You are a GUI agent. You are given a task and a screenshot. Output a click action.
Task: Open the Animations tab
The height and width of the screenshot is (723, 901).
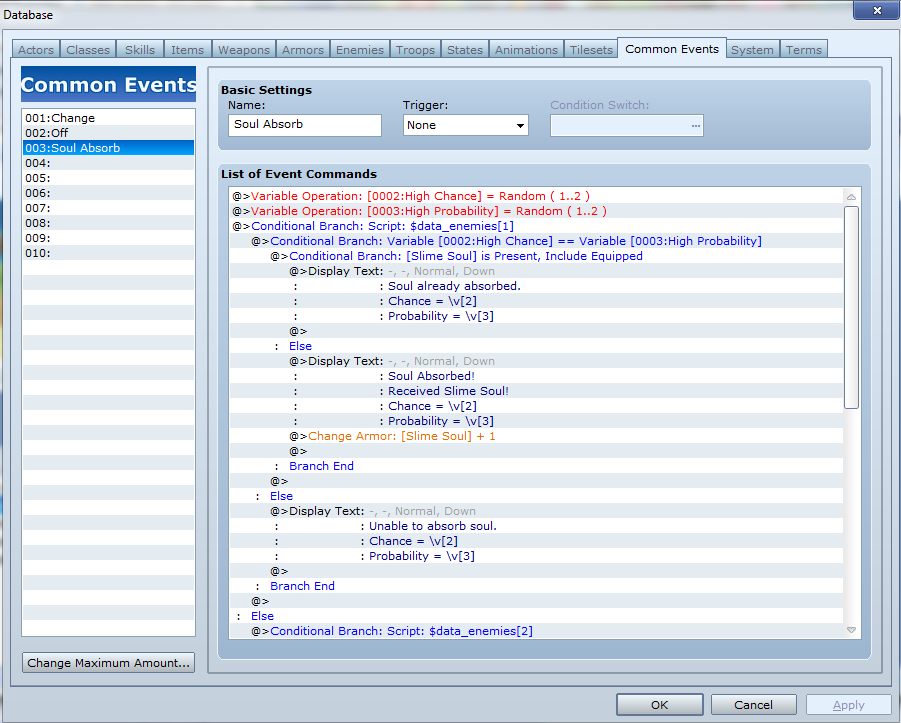pyautogui.click(x=526, y=50)
